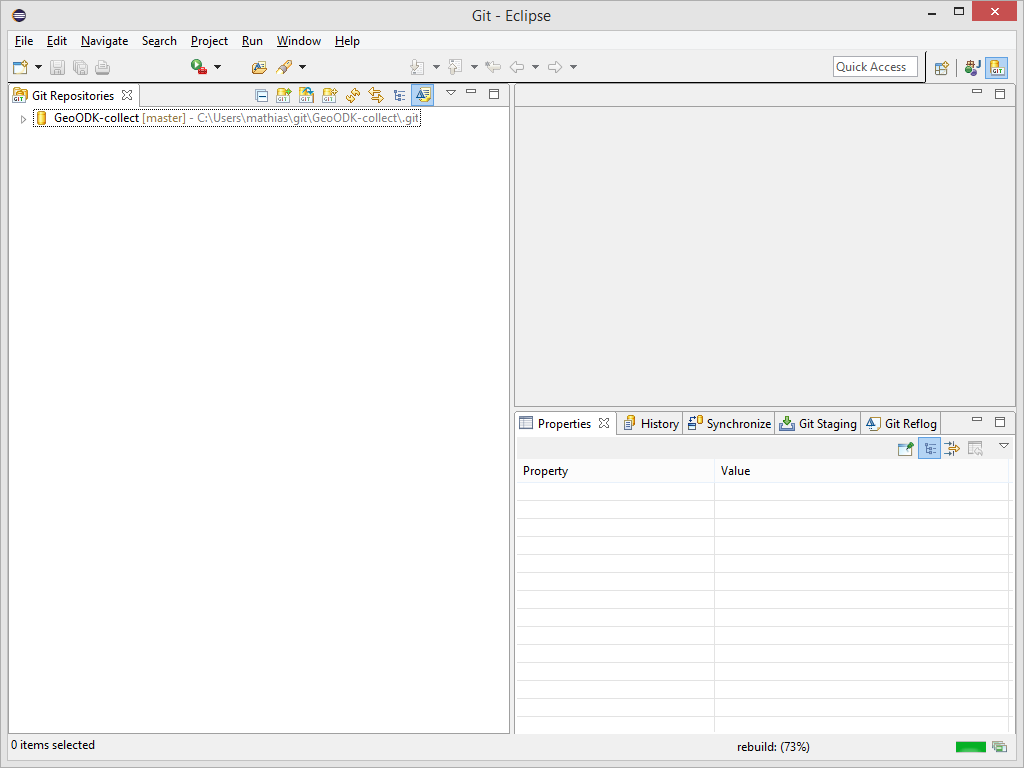Open the Help menu
This screenshot has height=768, width=1024.
point(347,40)
